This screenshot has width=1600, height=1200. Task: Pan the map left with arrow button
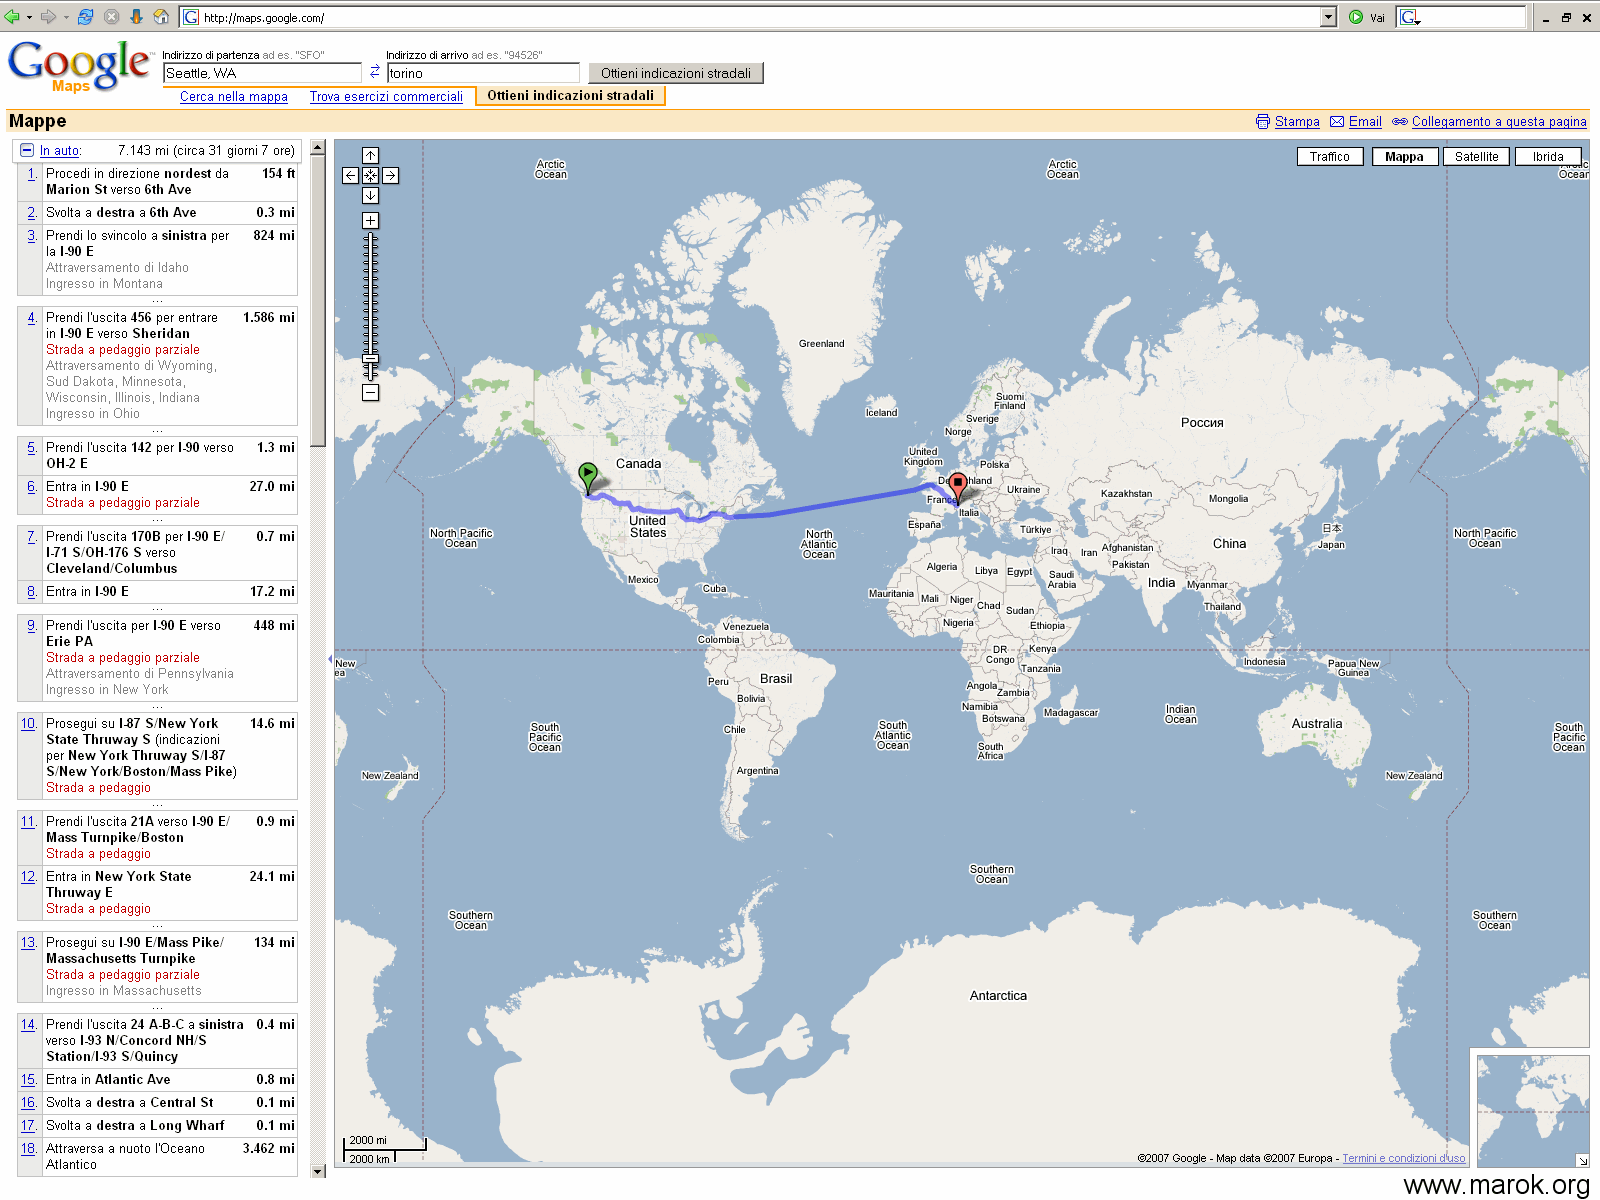(350, 176)
